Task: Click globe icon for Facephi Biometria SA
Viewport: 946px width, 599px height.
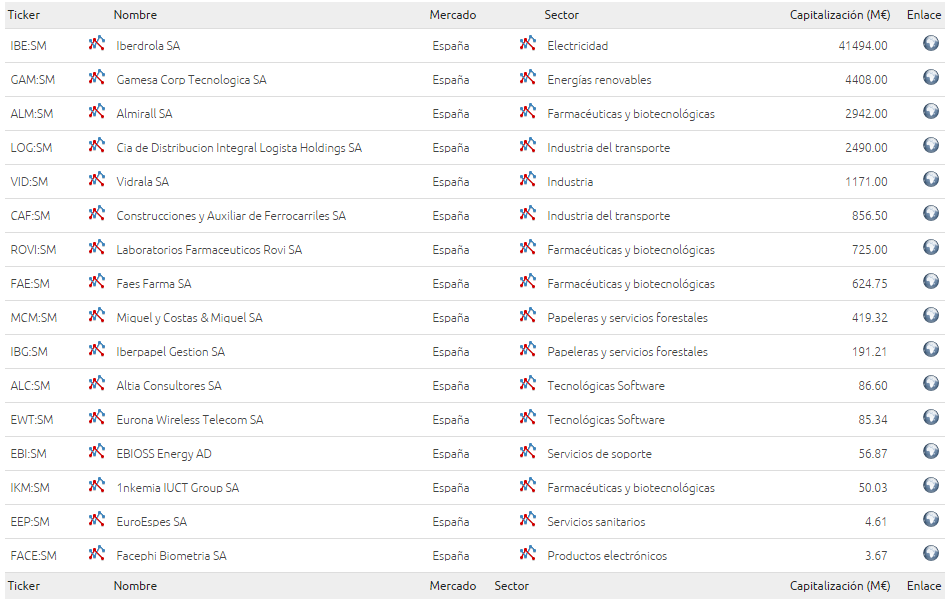Action: tap(931, 553)
